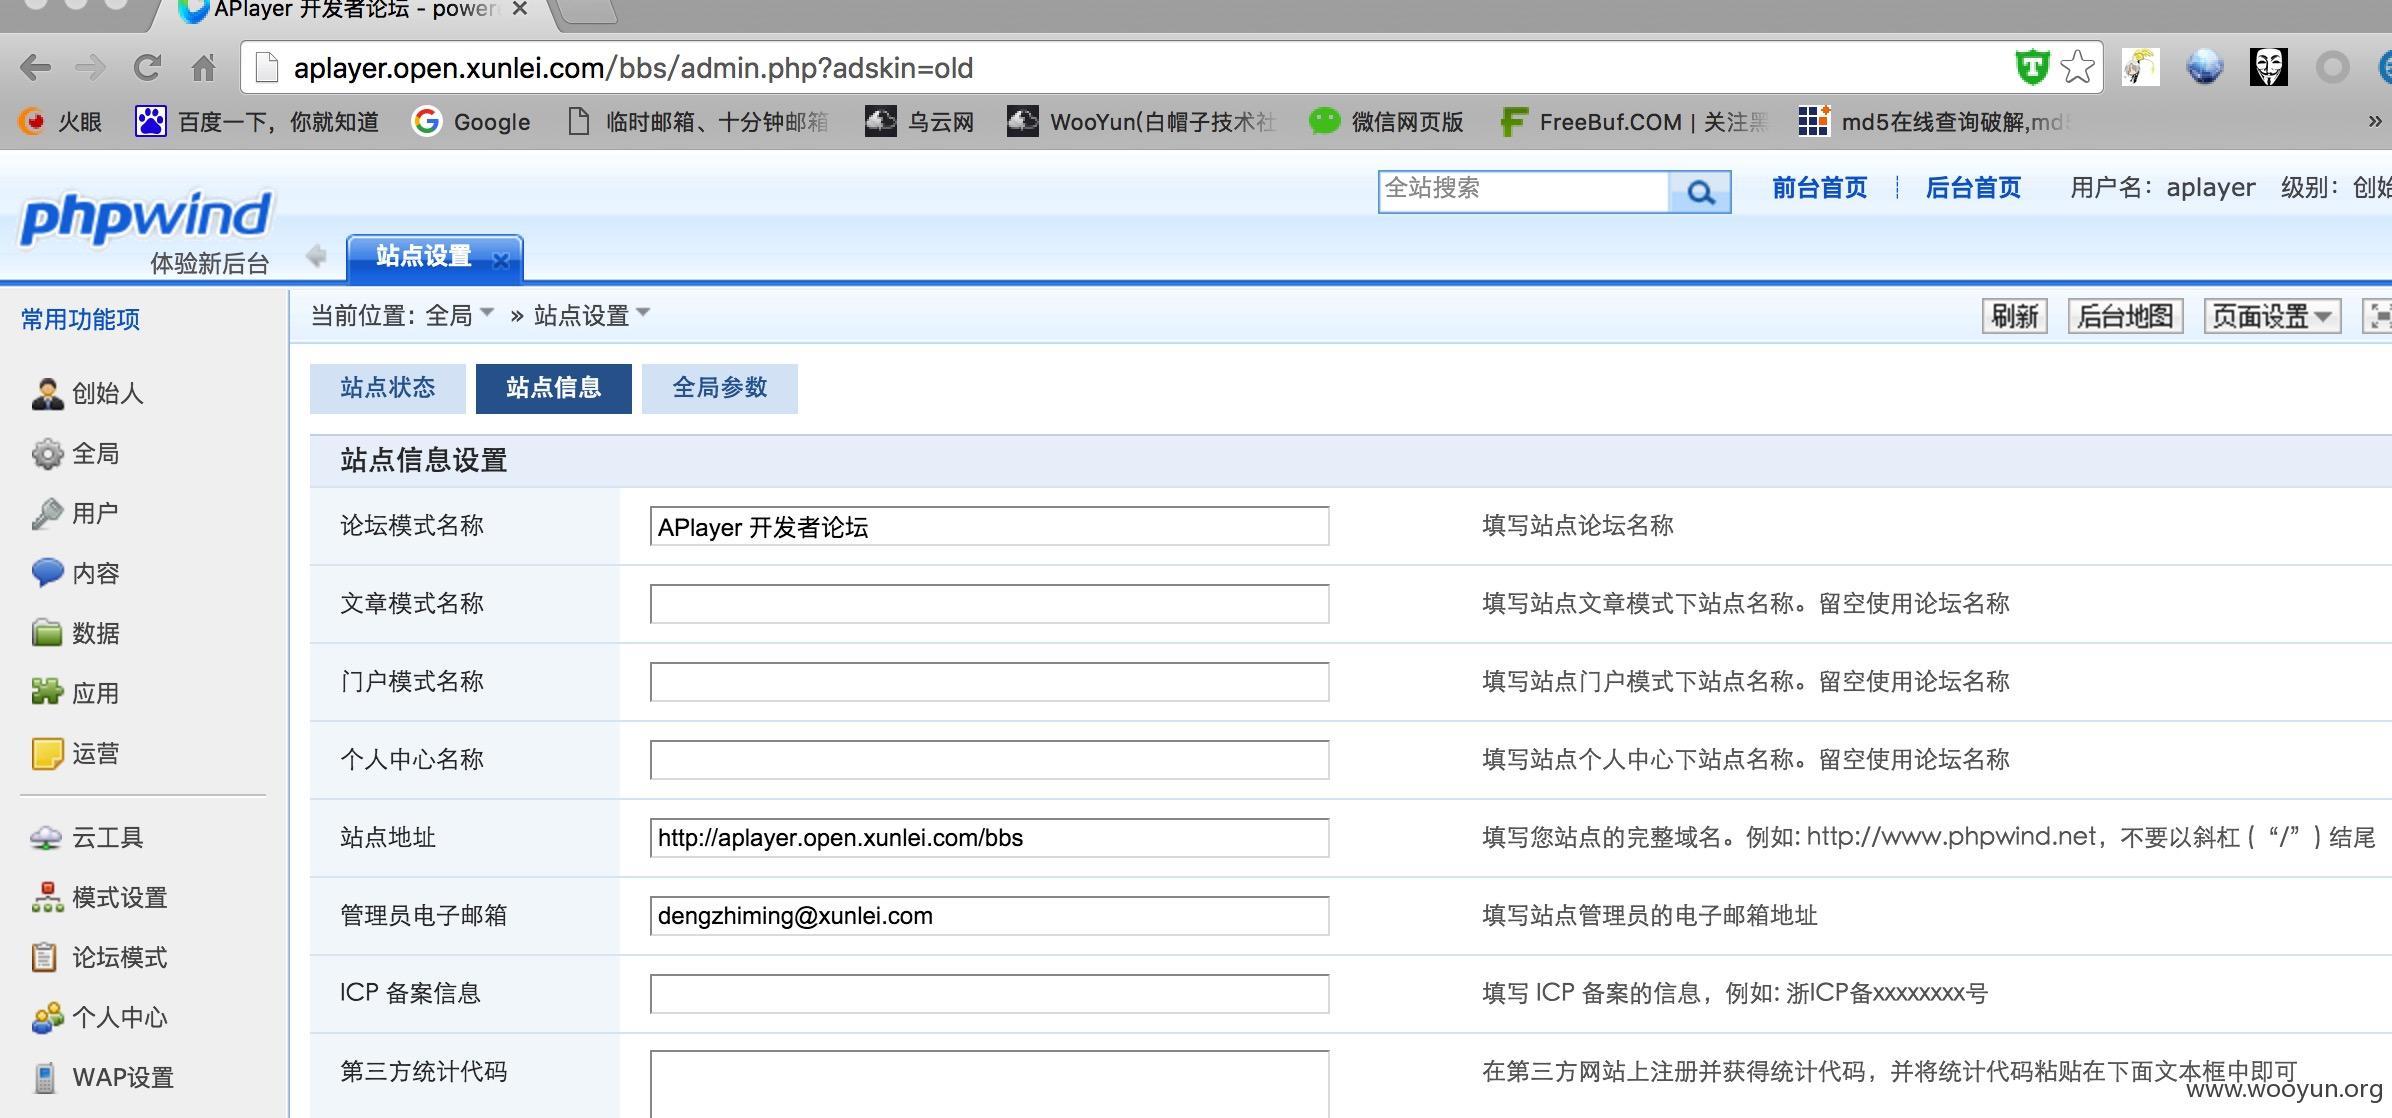The height and width of the screenshot is (1118, 2392).
Task: Open 全局 gear item in sidebar
Action: (76, 453)
